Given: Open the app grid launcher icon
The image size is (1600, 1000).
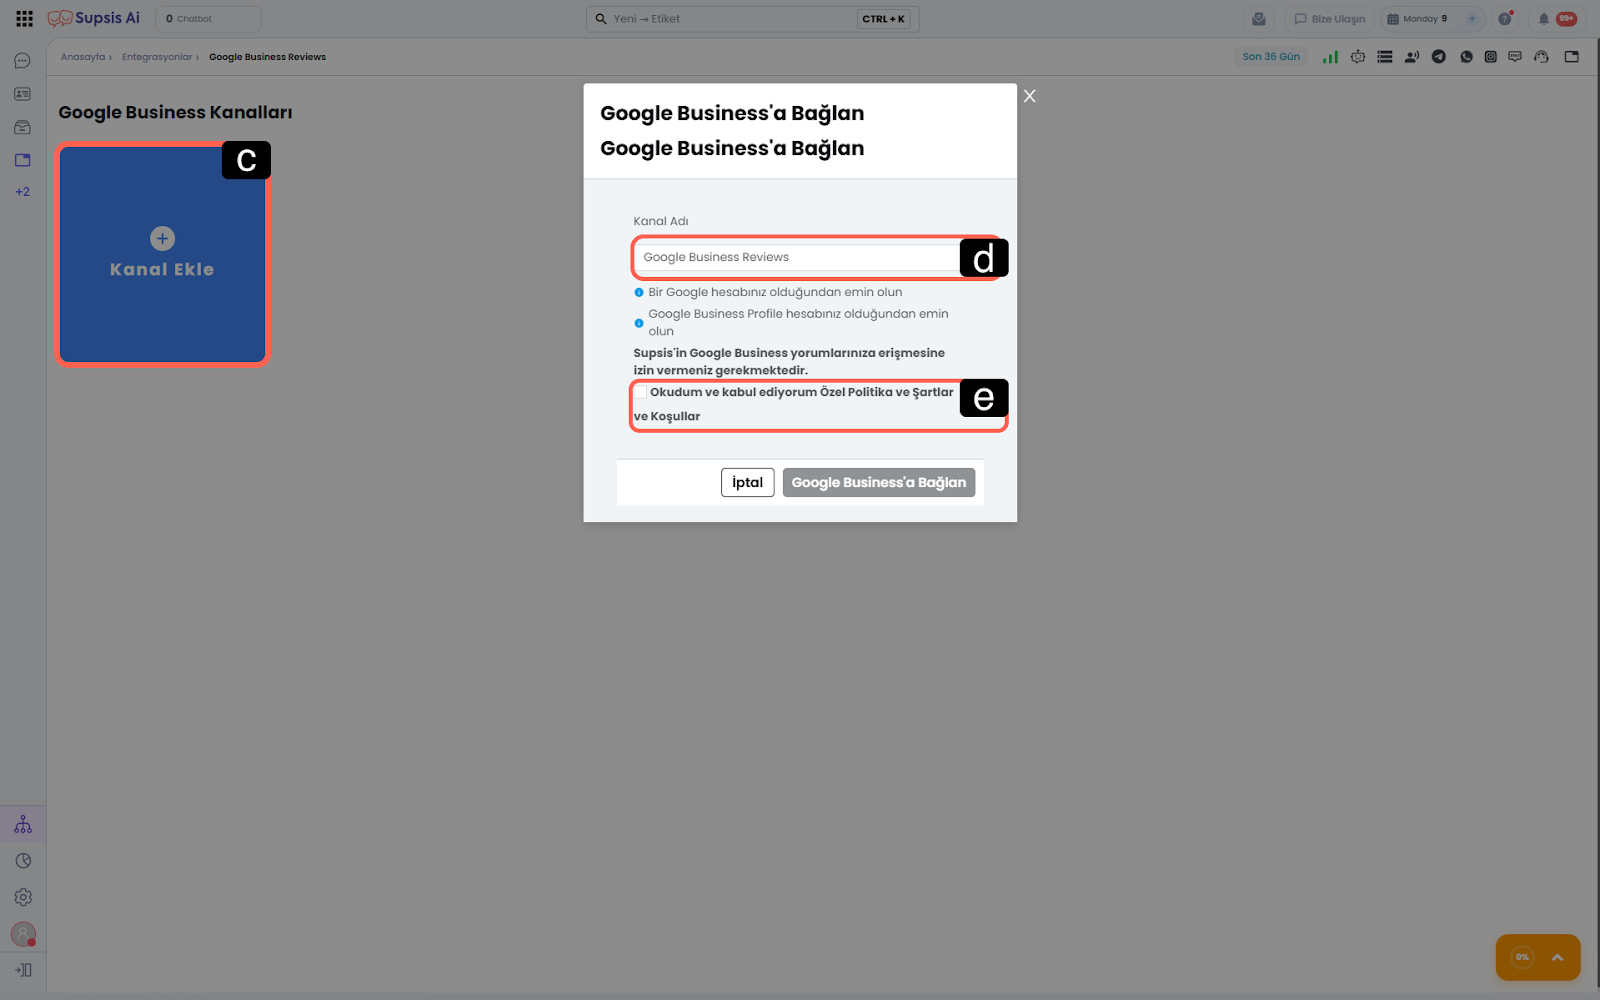Looking at the screenshot, I should [x=24, y=19].
